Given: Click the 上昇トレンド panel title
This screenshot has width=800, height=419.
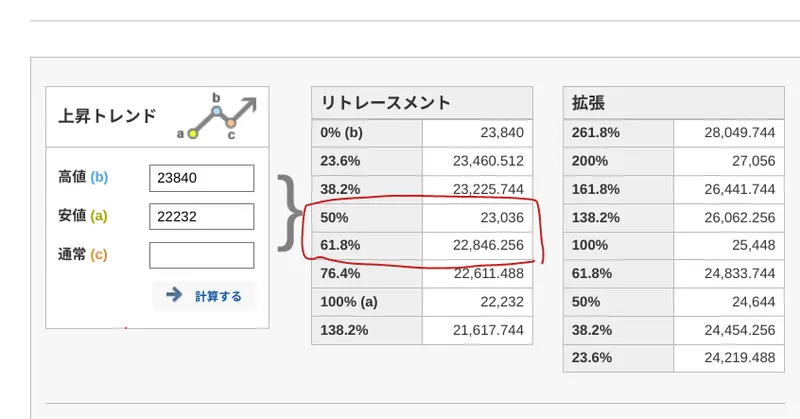Looking at the screenshot, I should [107, 116].
